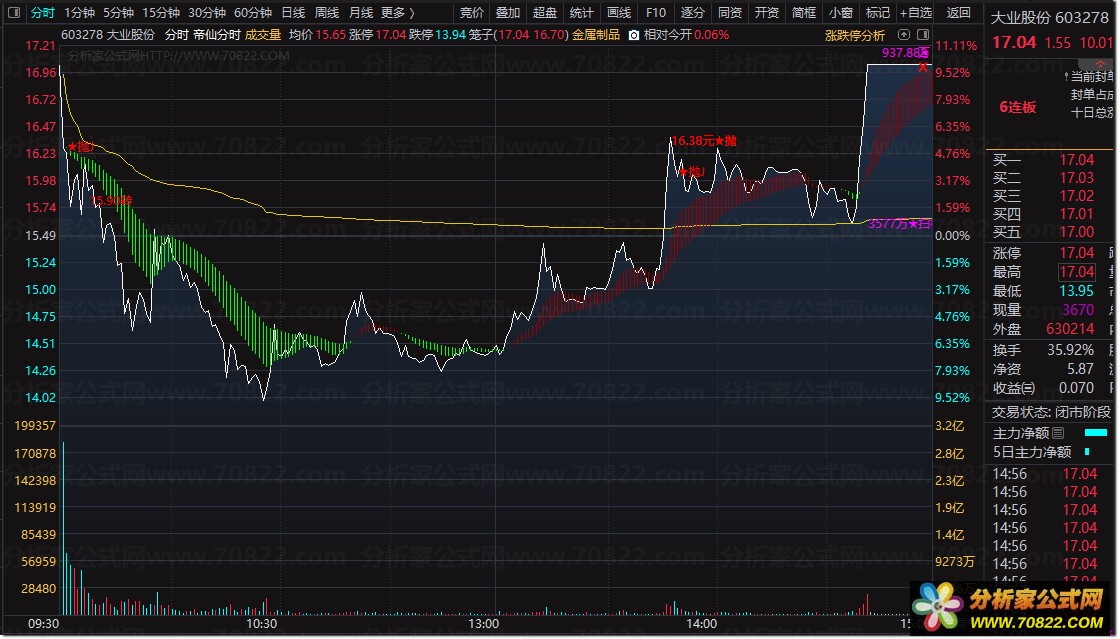The width and height of the screenshot is (1120, 639).
Task: Click the 937.88万 purple label
Action: click(x=905, y=53)
